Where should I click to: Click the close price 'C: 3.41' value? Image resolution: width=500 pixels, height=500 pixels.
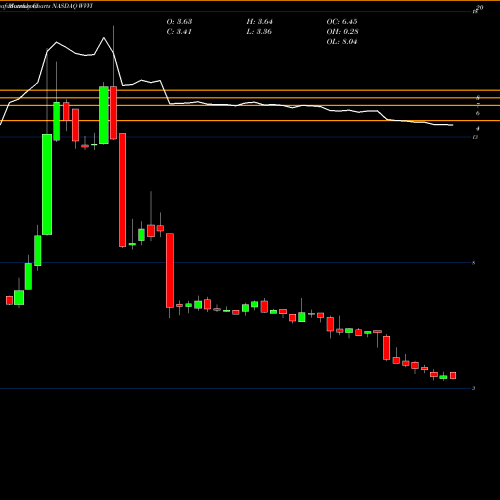tap(179, 32)
